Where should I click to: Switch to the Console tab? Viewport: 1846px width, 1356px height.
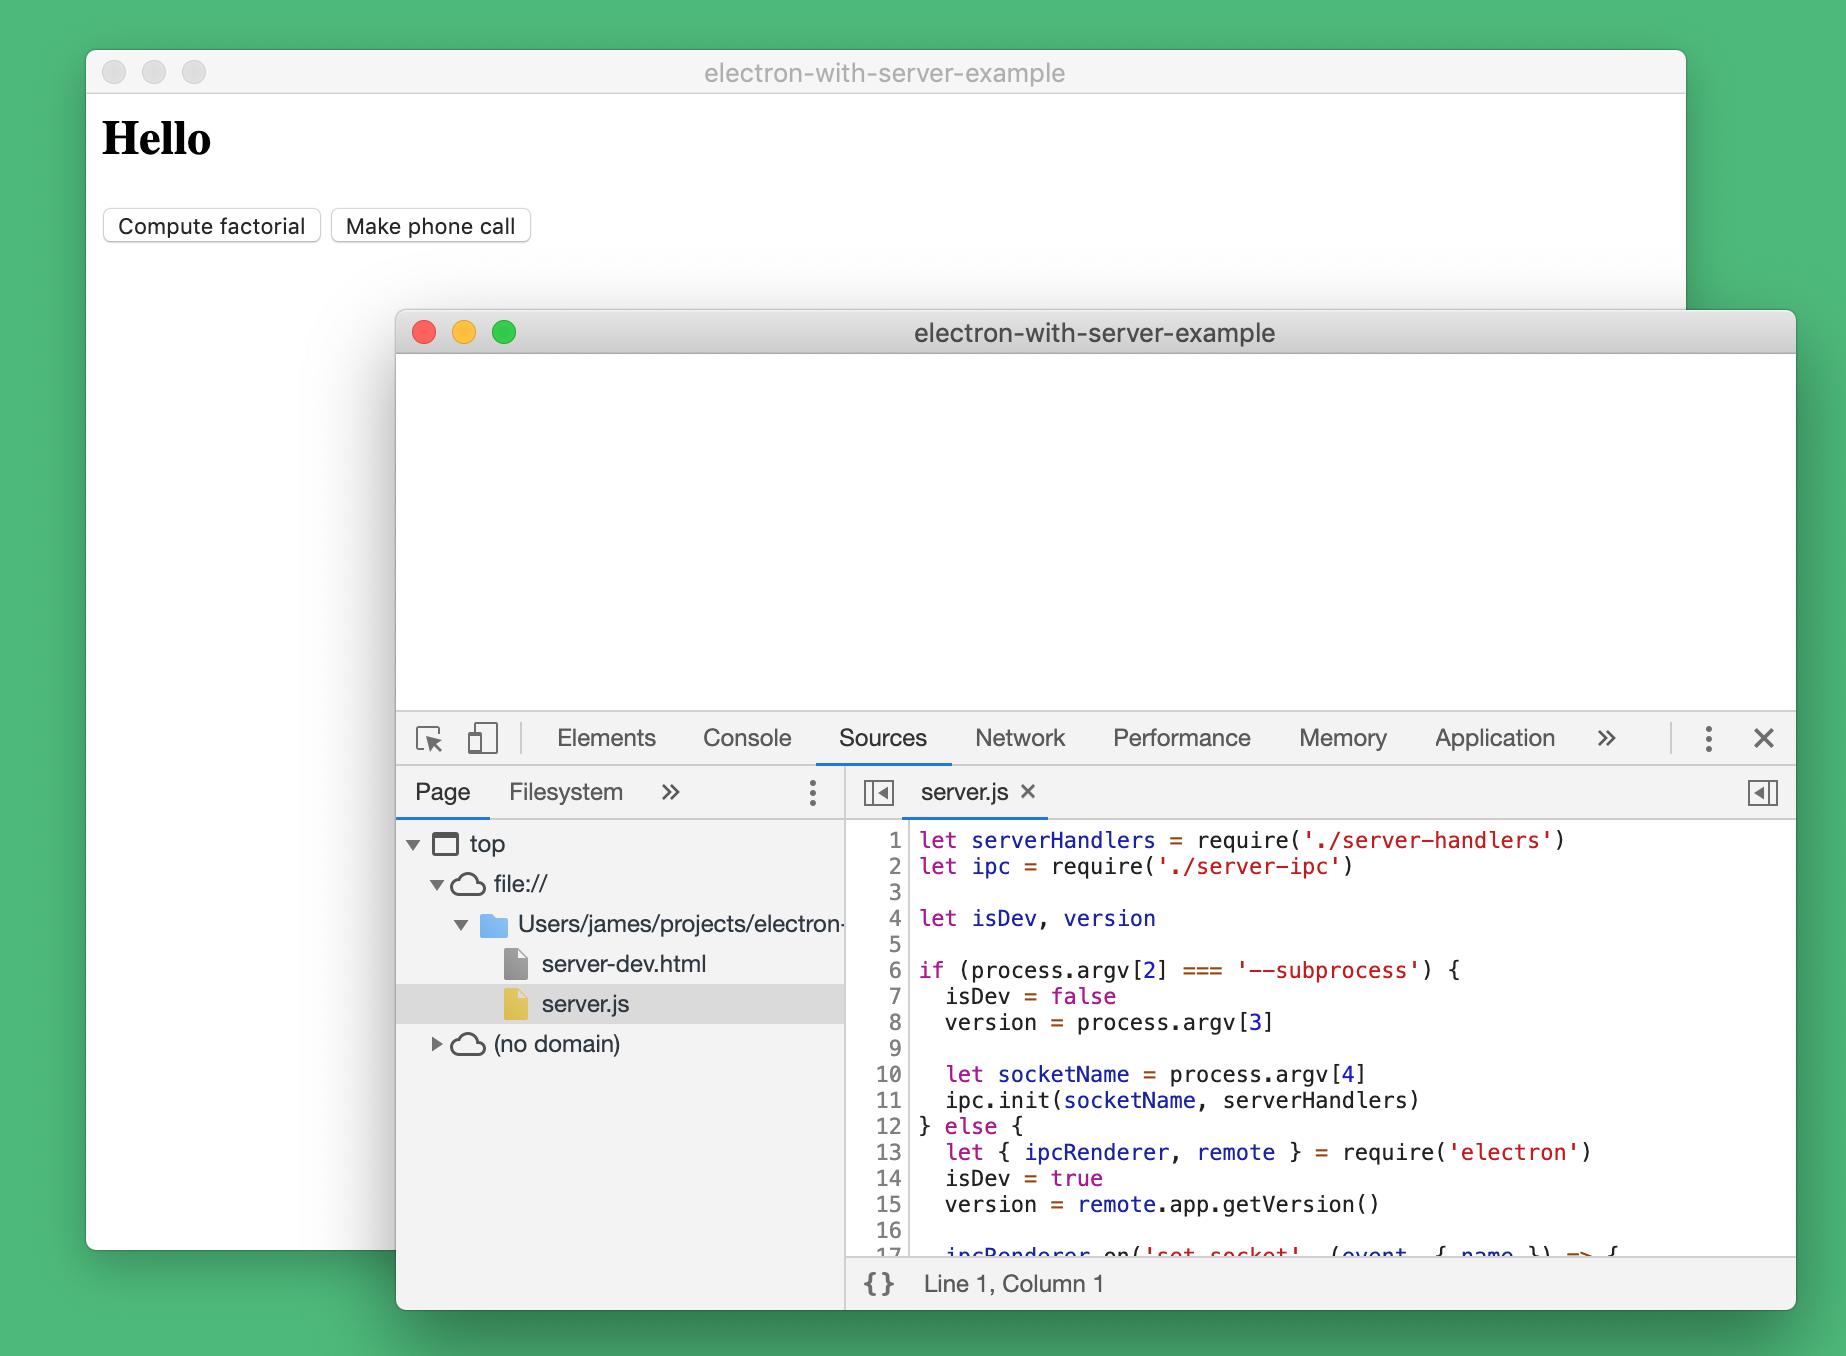point(747,738)
